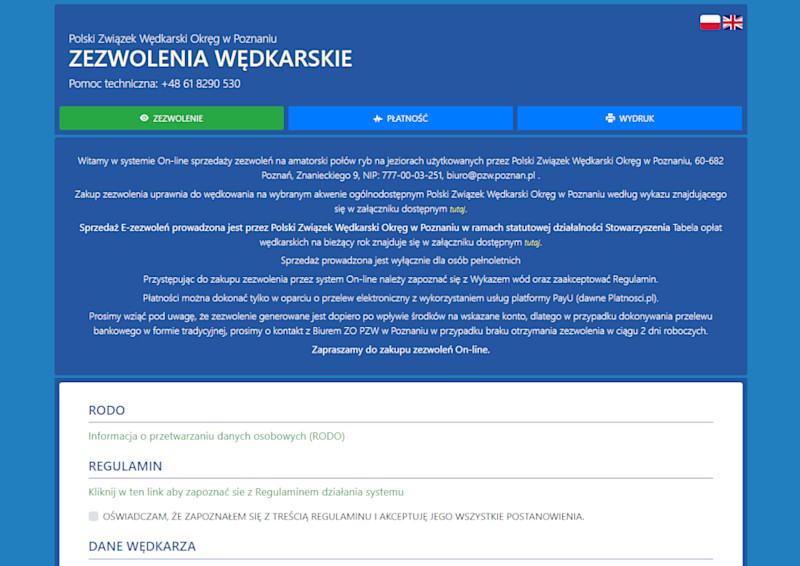This screenshot has height=566, width=800.
Task: Open 'tutaj' link for the fee table
Action: 532,242
